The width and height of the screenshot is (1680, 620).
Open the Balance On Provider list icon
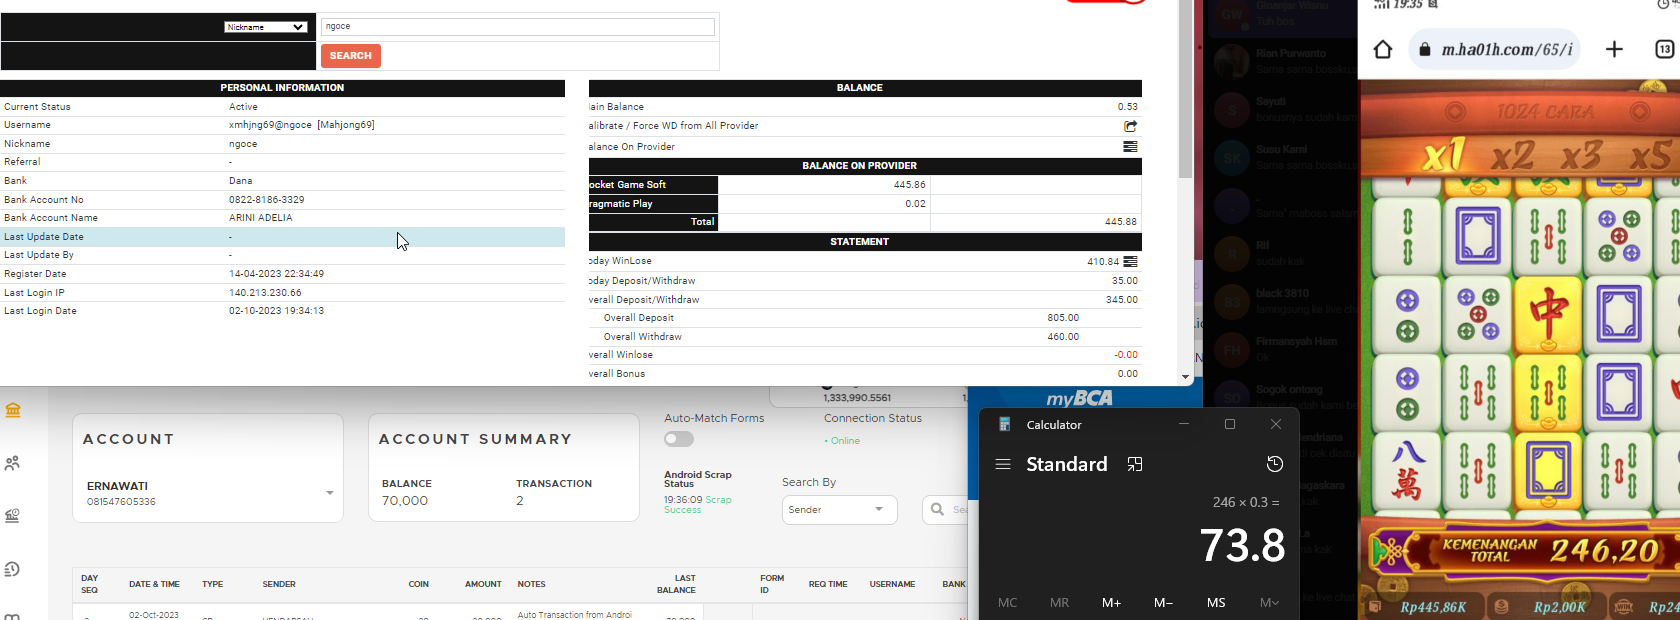1130,146
